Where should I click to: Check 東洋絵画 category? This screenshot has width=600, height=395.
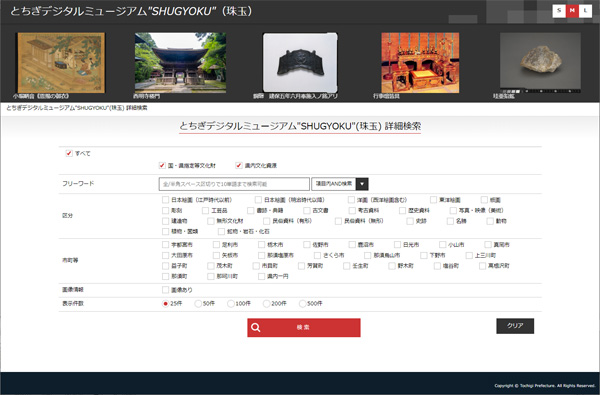point(433,200)
